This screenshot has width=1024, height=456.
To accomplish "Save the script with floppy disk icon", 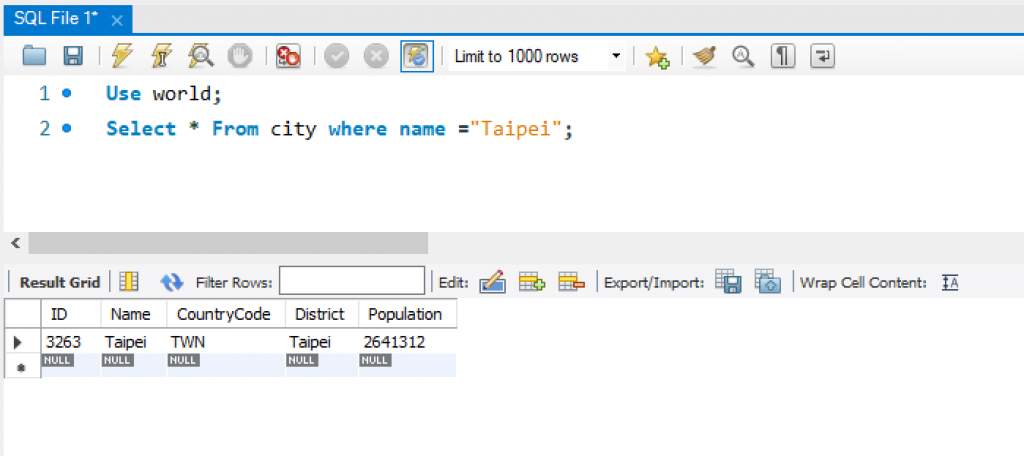I will (72, 56).
